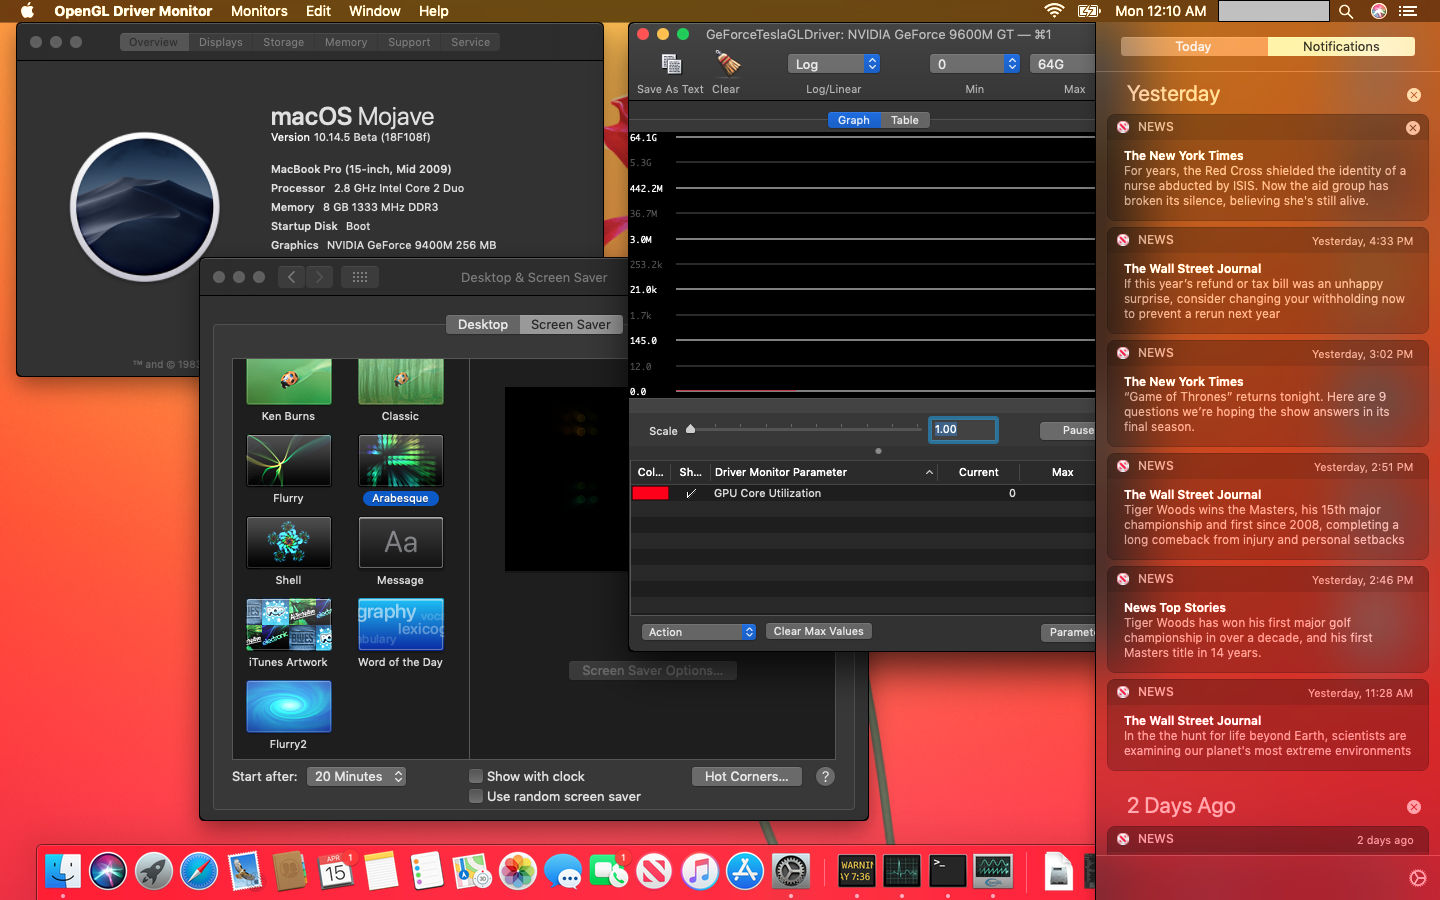Open Contacts book icon in dock
Screen dimensions: 1440x900
coord(290,871)
